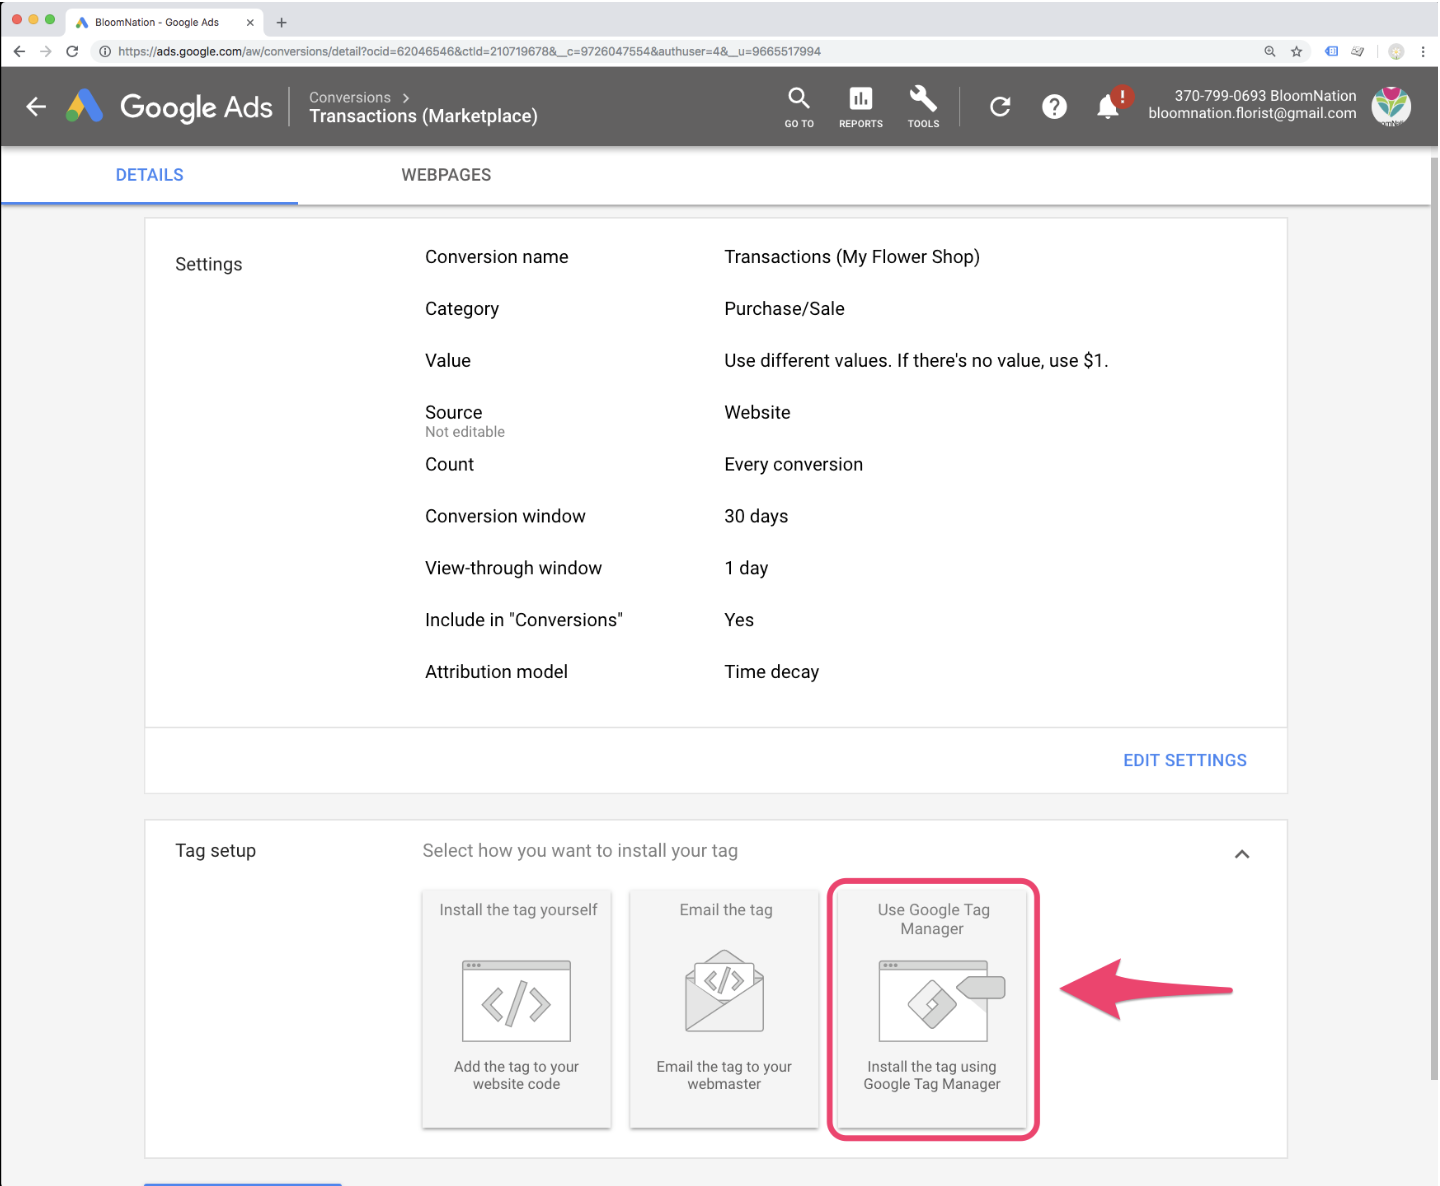Collapse the Tag setup section chevron
This screenshot has width=1440, height=1186.
point(1242,854)
